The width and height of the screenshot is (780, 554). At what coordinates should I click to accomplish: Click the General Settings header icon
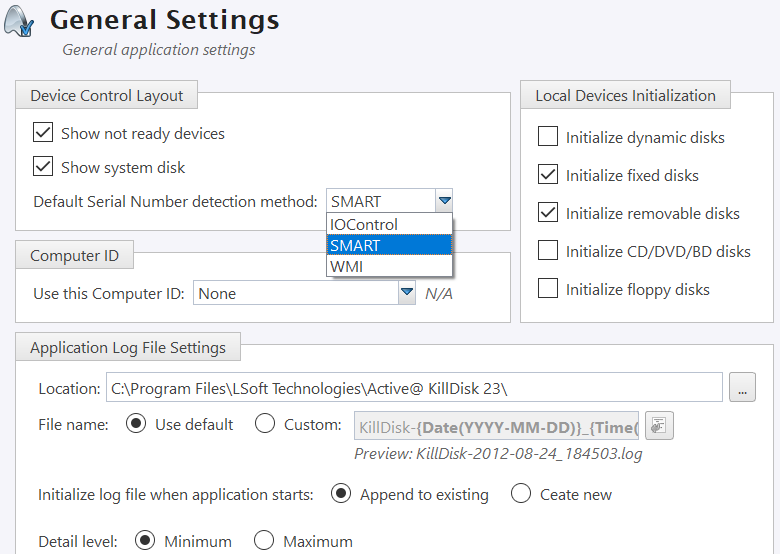click(x=20, y=21)
